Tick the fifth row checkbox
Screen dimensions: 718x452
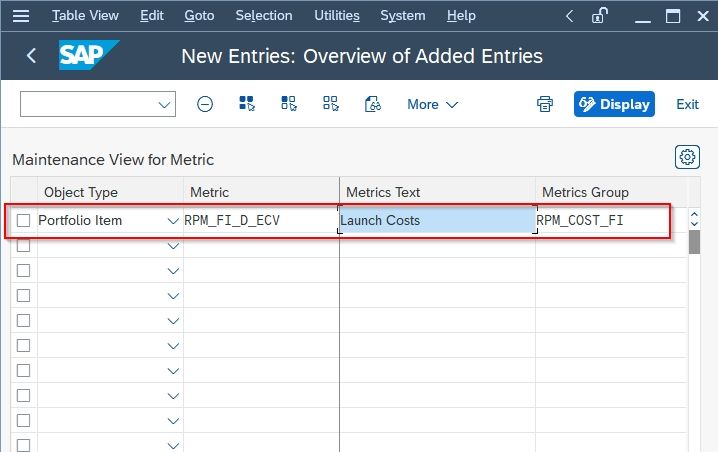23,321
